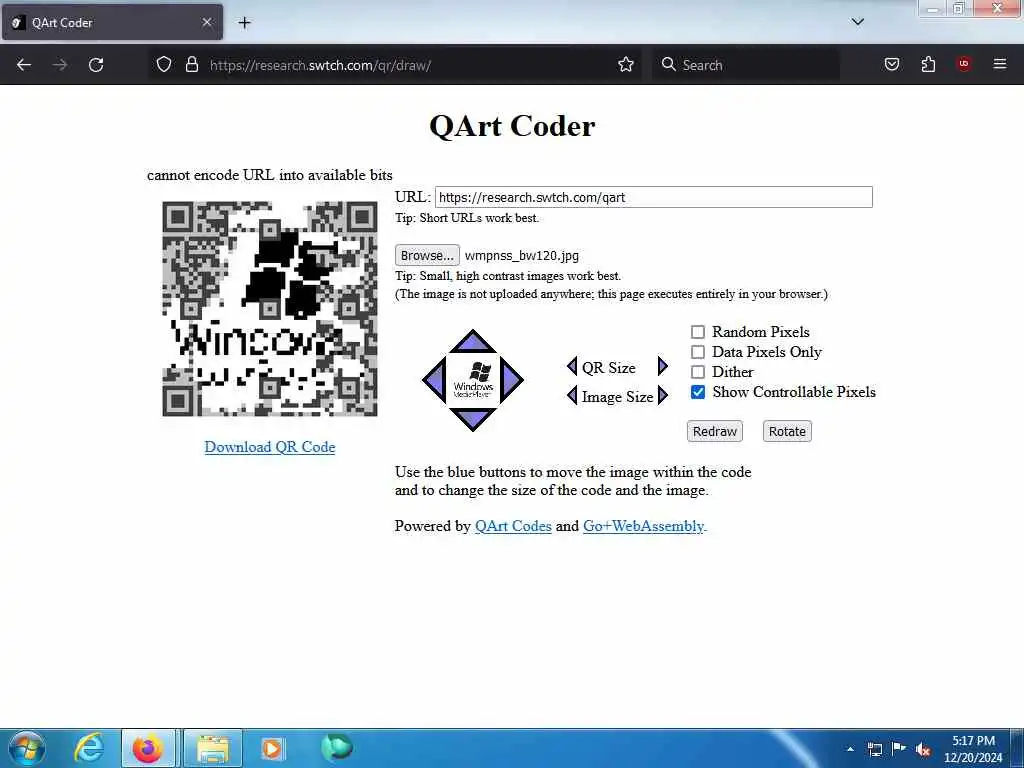The image size is (1024, 768).
Task: Go back to previous page
Action: pos(24,65)
